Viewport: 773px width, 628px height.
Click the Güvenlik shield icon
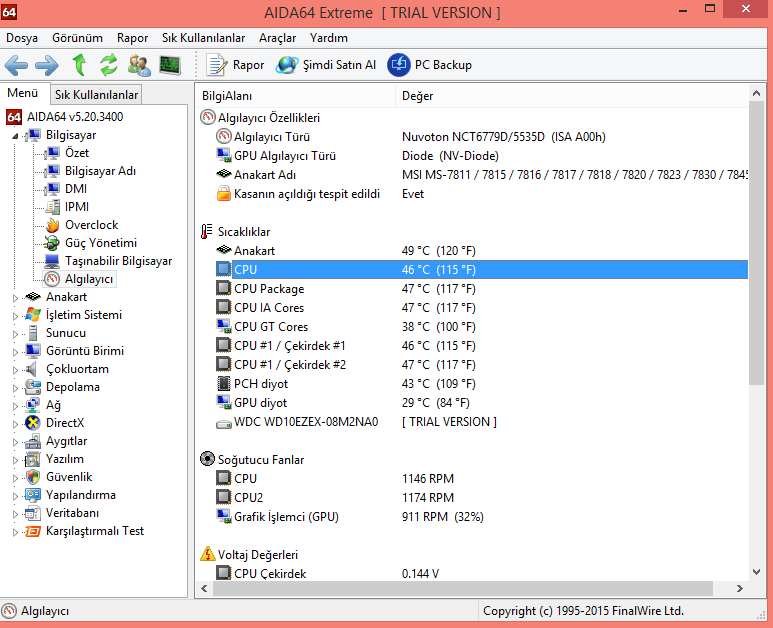[x=33, y=477]
